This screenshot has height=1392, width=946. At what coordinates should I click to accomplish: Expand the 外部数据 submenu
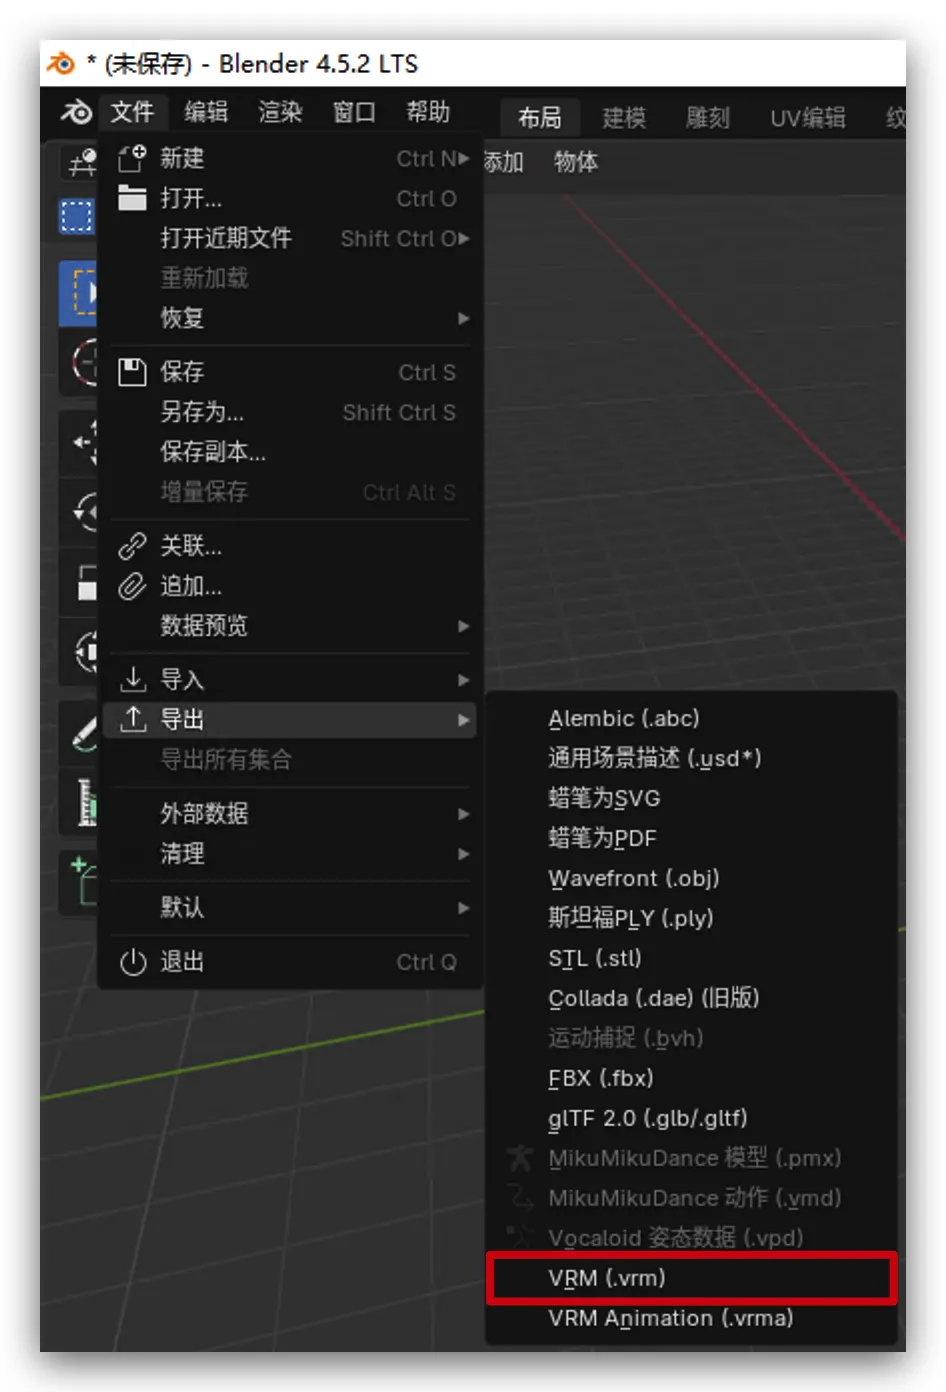point(290,814)
